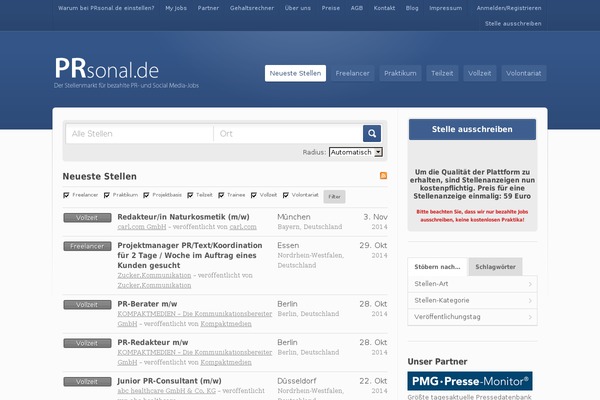This screenshot has width=600, height=400.
Task: Click the Alle Stellen search field
Action: coord(139,134)
